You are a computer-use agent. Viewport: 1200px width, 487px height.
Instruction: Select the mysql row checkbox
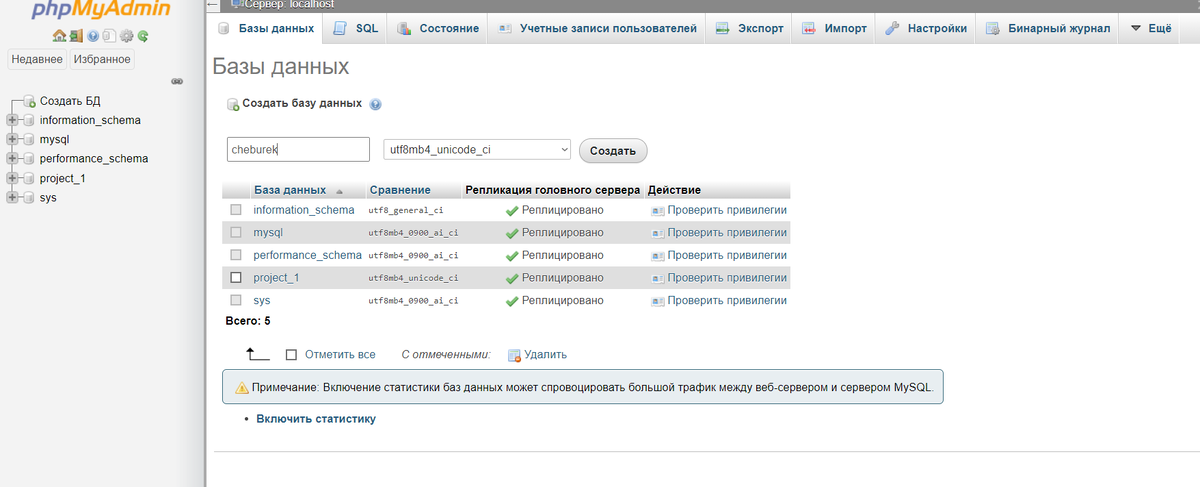click(x=236, y=232)
